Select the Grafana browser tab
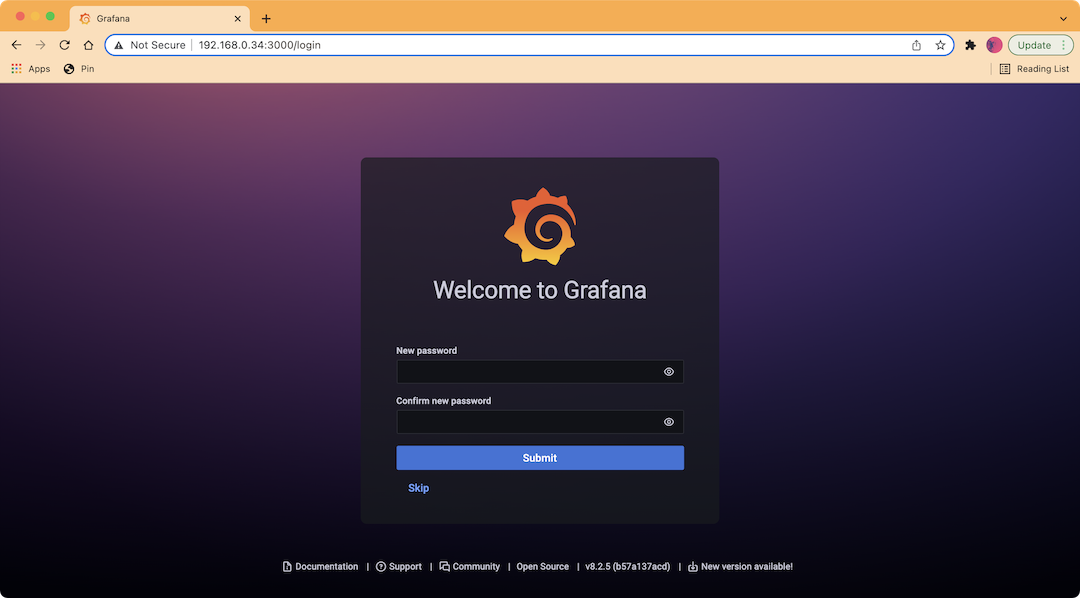The width and height of the screenshot is (1080, 598). (x=160, y=19)
